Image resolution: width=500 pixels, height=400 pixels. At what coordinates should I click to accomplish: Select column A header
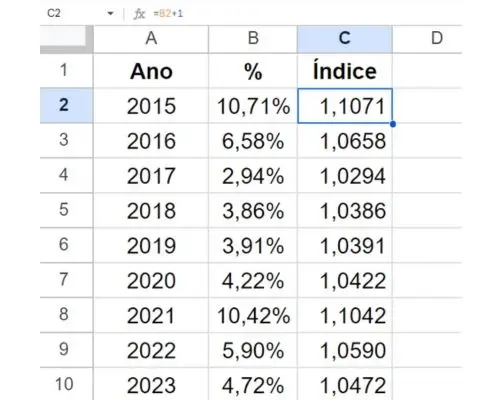coord(151,39)
